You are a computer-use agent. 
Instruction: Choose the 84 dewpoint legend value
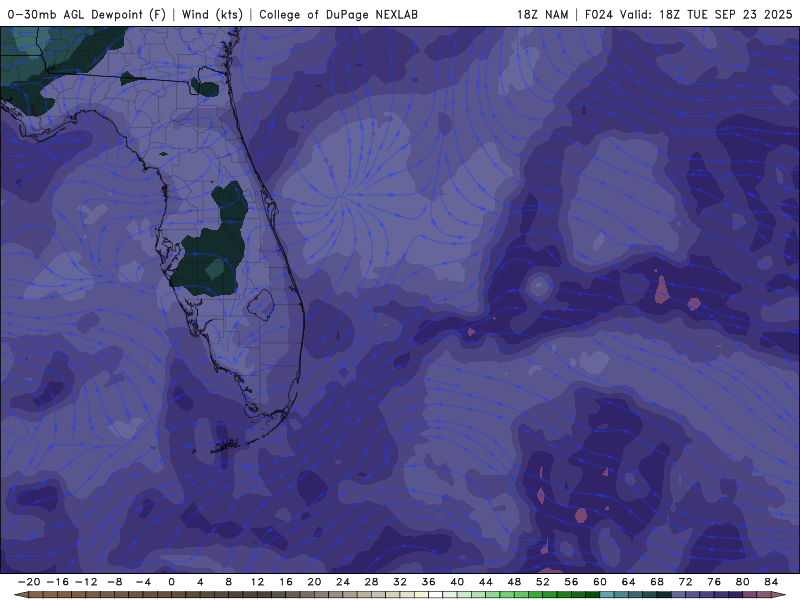click(x=771, y=582)
